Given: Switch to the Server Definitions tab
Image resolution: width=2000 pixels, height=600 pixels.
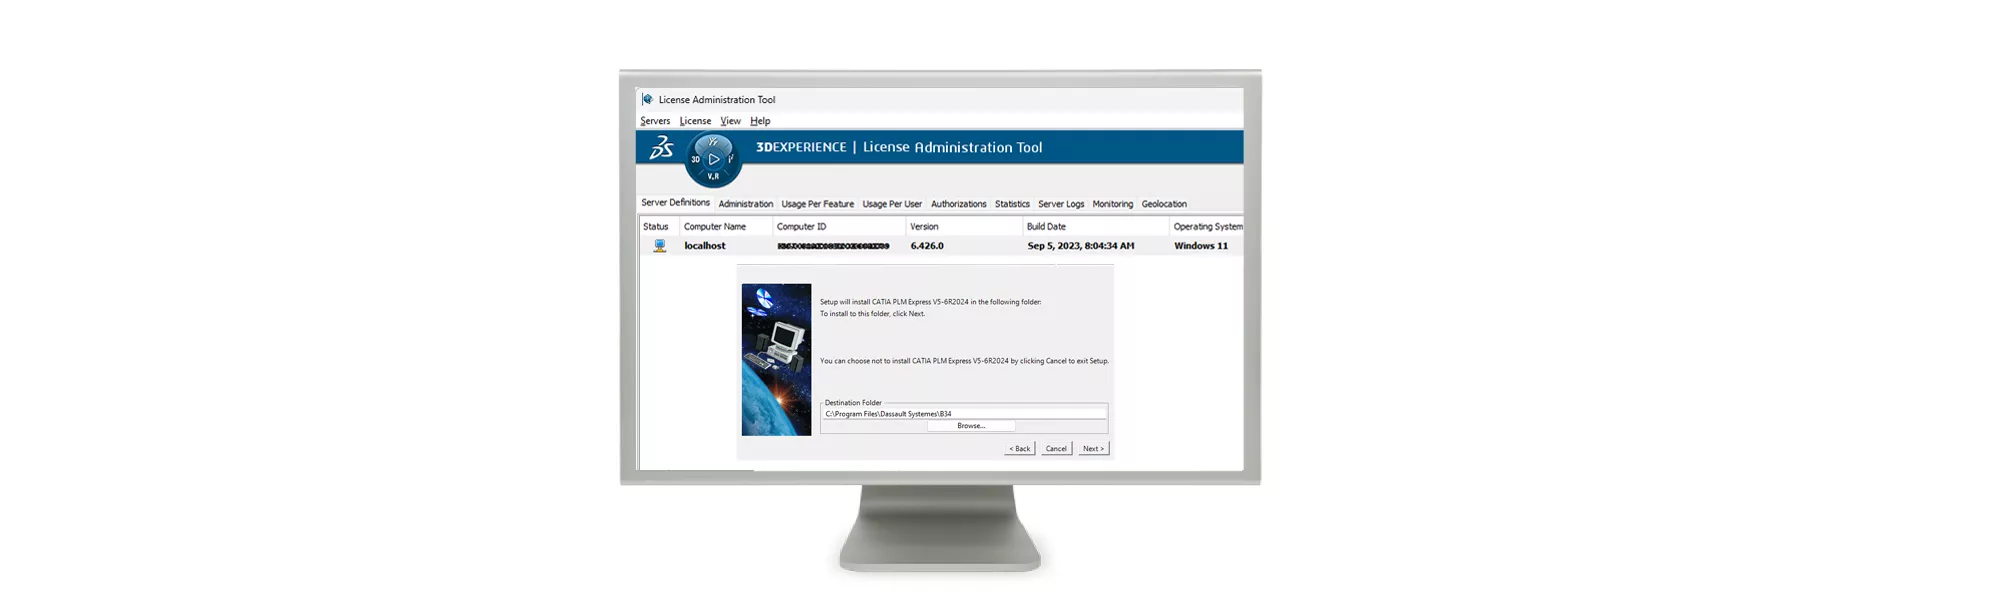Looking at the screenshot, I should pos(675,203).
